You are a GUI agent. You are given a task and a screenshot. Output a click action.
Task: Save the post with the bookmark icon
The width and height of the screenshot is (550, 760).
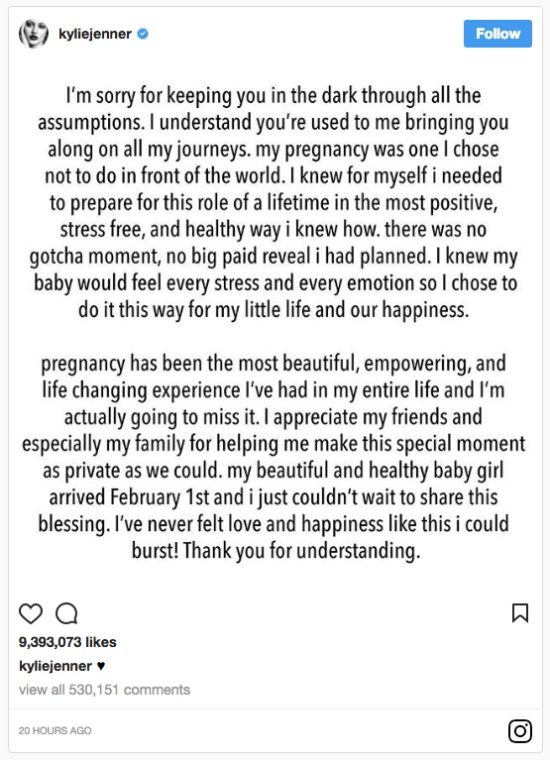(x=520, y=613)
